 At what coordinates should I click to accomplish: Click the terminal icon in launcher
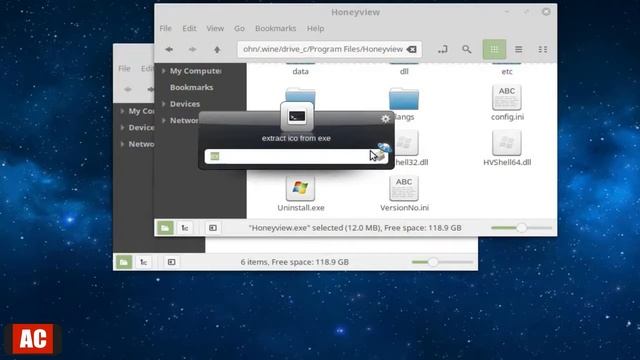[297, 117]
